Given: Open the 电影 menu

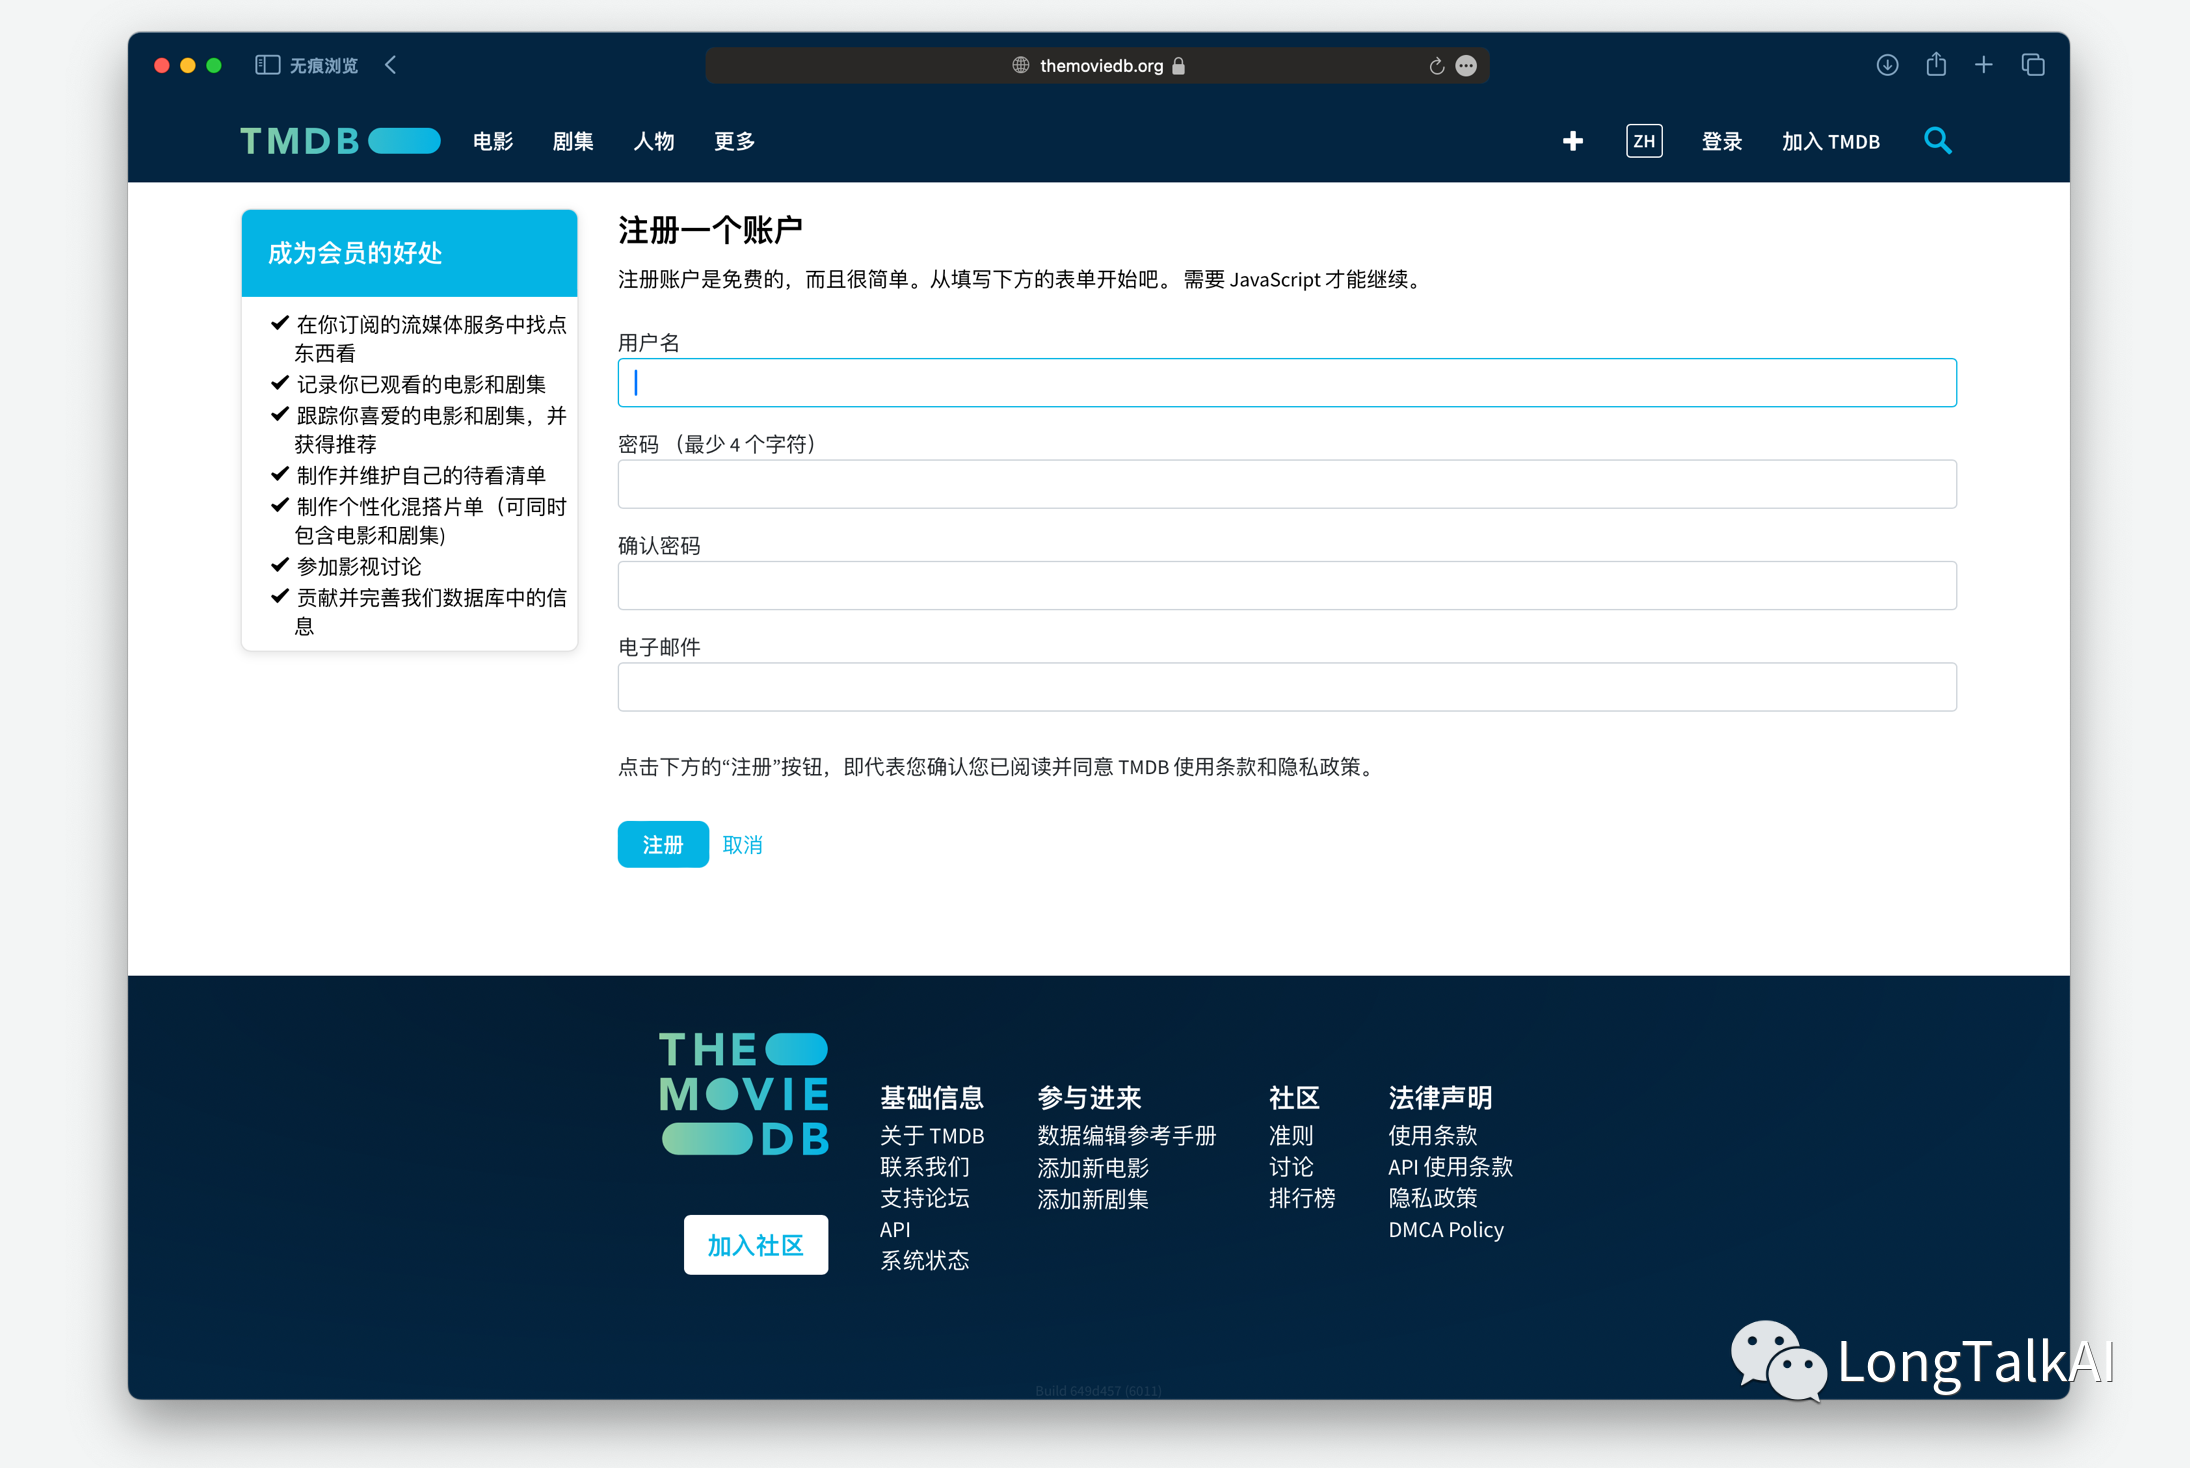Looking at the screenshot, I should pos(493,141).
